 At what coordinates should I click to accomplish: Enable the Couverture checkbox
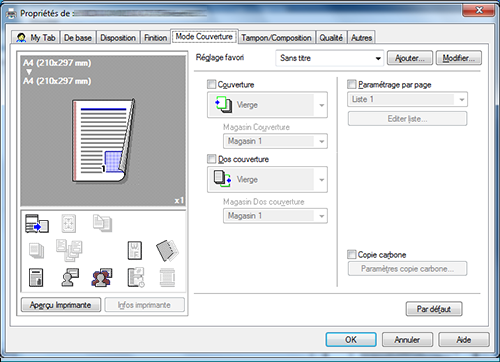tap(211, 84)
